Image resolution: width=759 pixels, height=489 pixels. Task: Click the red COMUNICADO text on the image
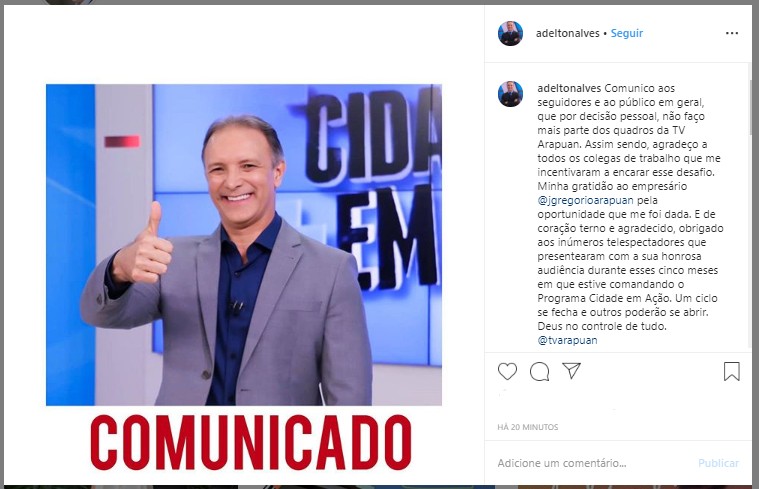point(251,443)
